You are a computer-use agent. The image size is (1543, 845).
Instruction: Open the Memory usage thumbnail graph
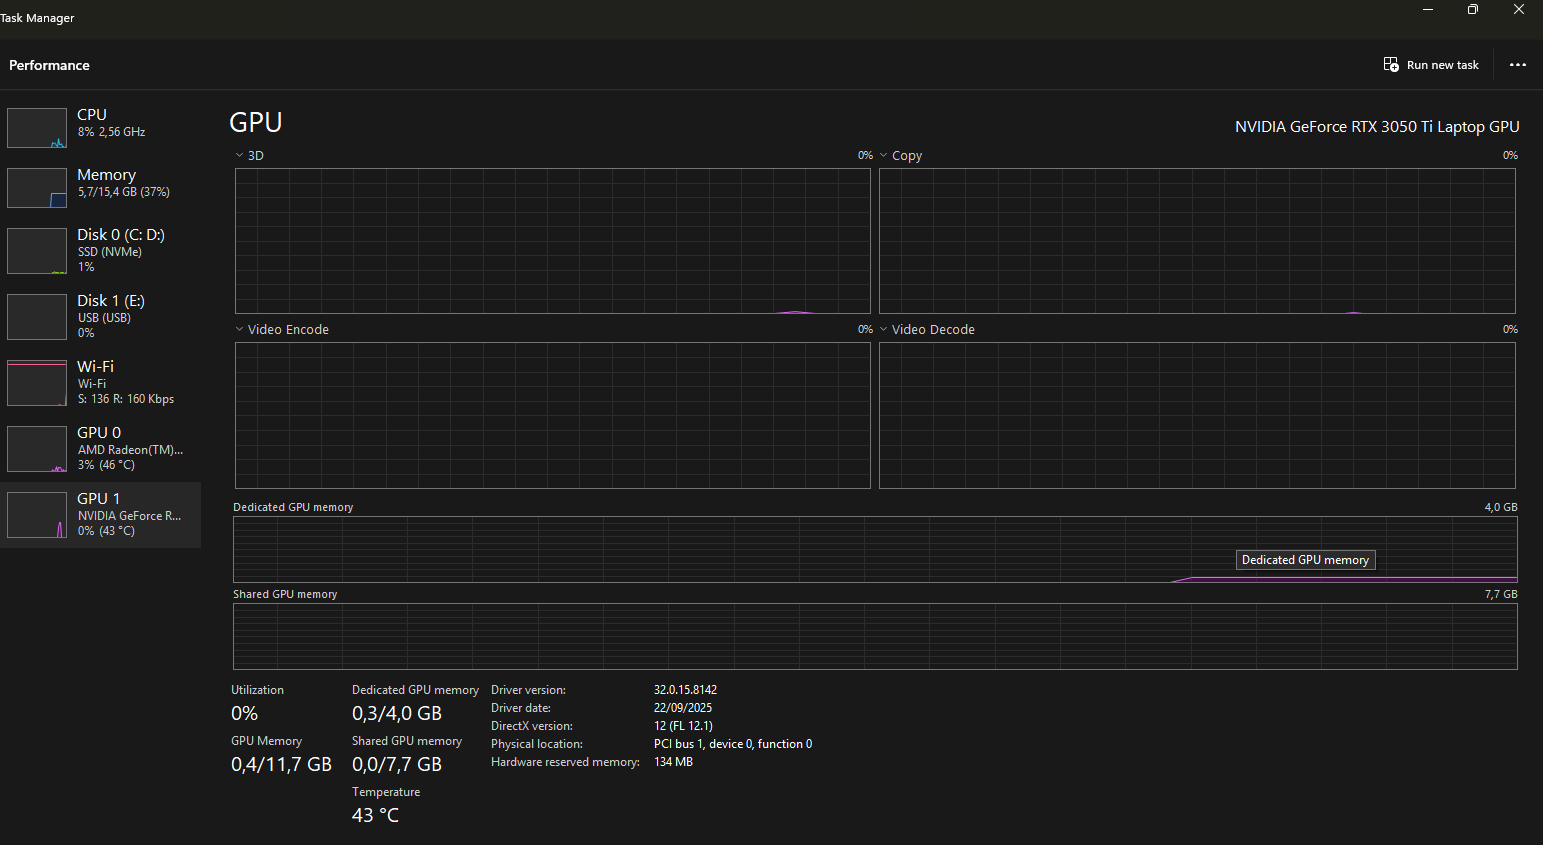(37, 188)
